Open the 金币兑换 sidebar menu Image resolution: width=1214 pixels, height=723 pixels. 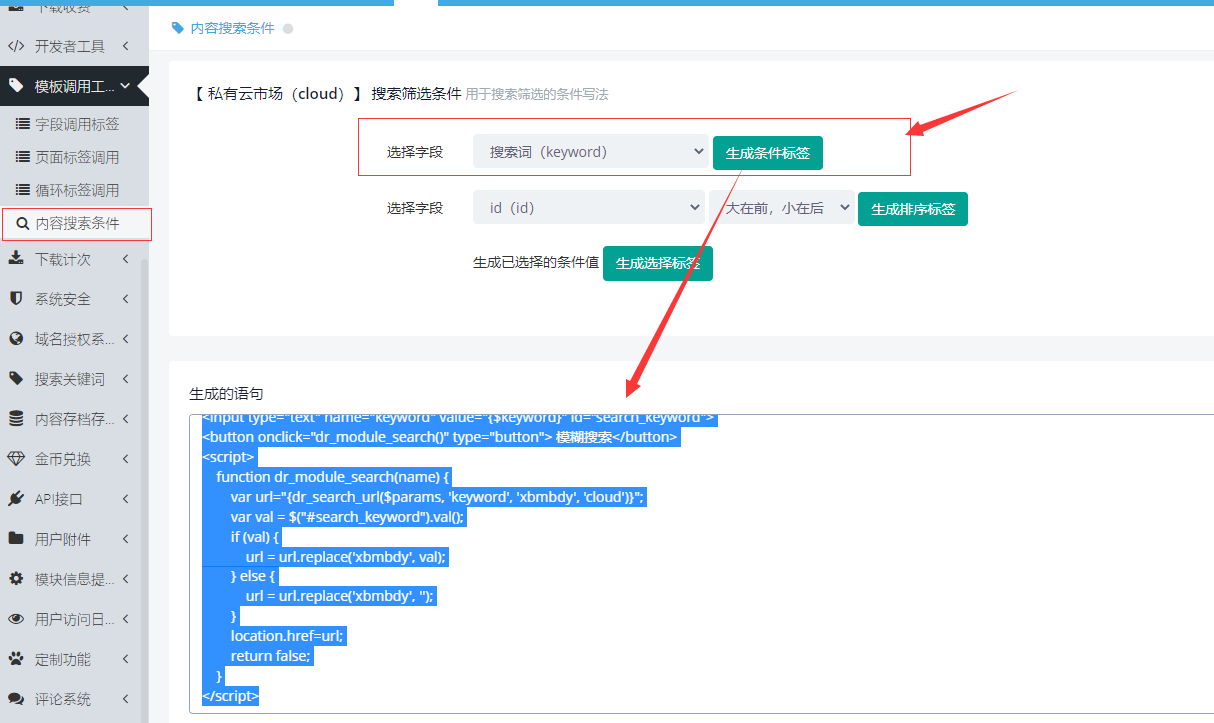coord(74,459)
